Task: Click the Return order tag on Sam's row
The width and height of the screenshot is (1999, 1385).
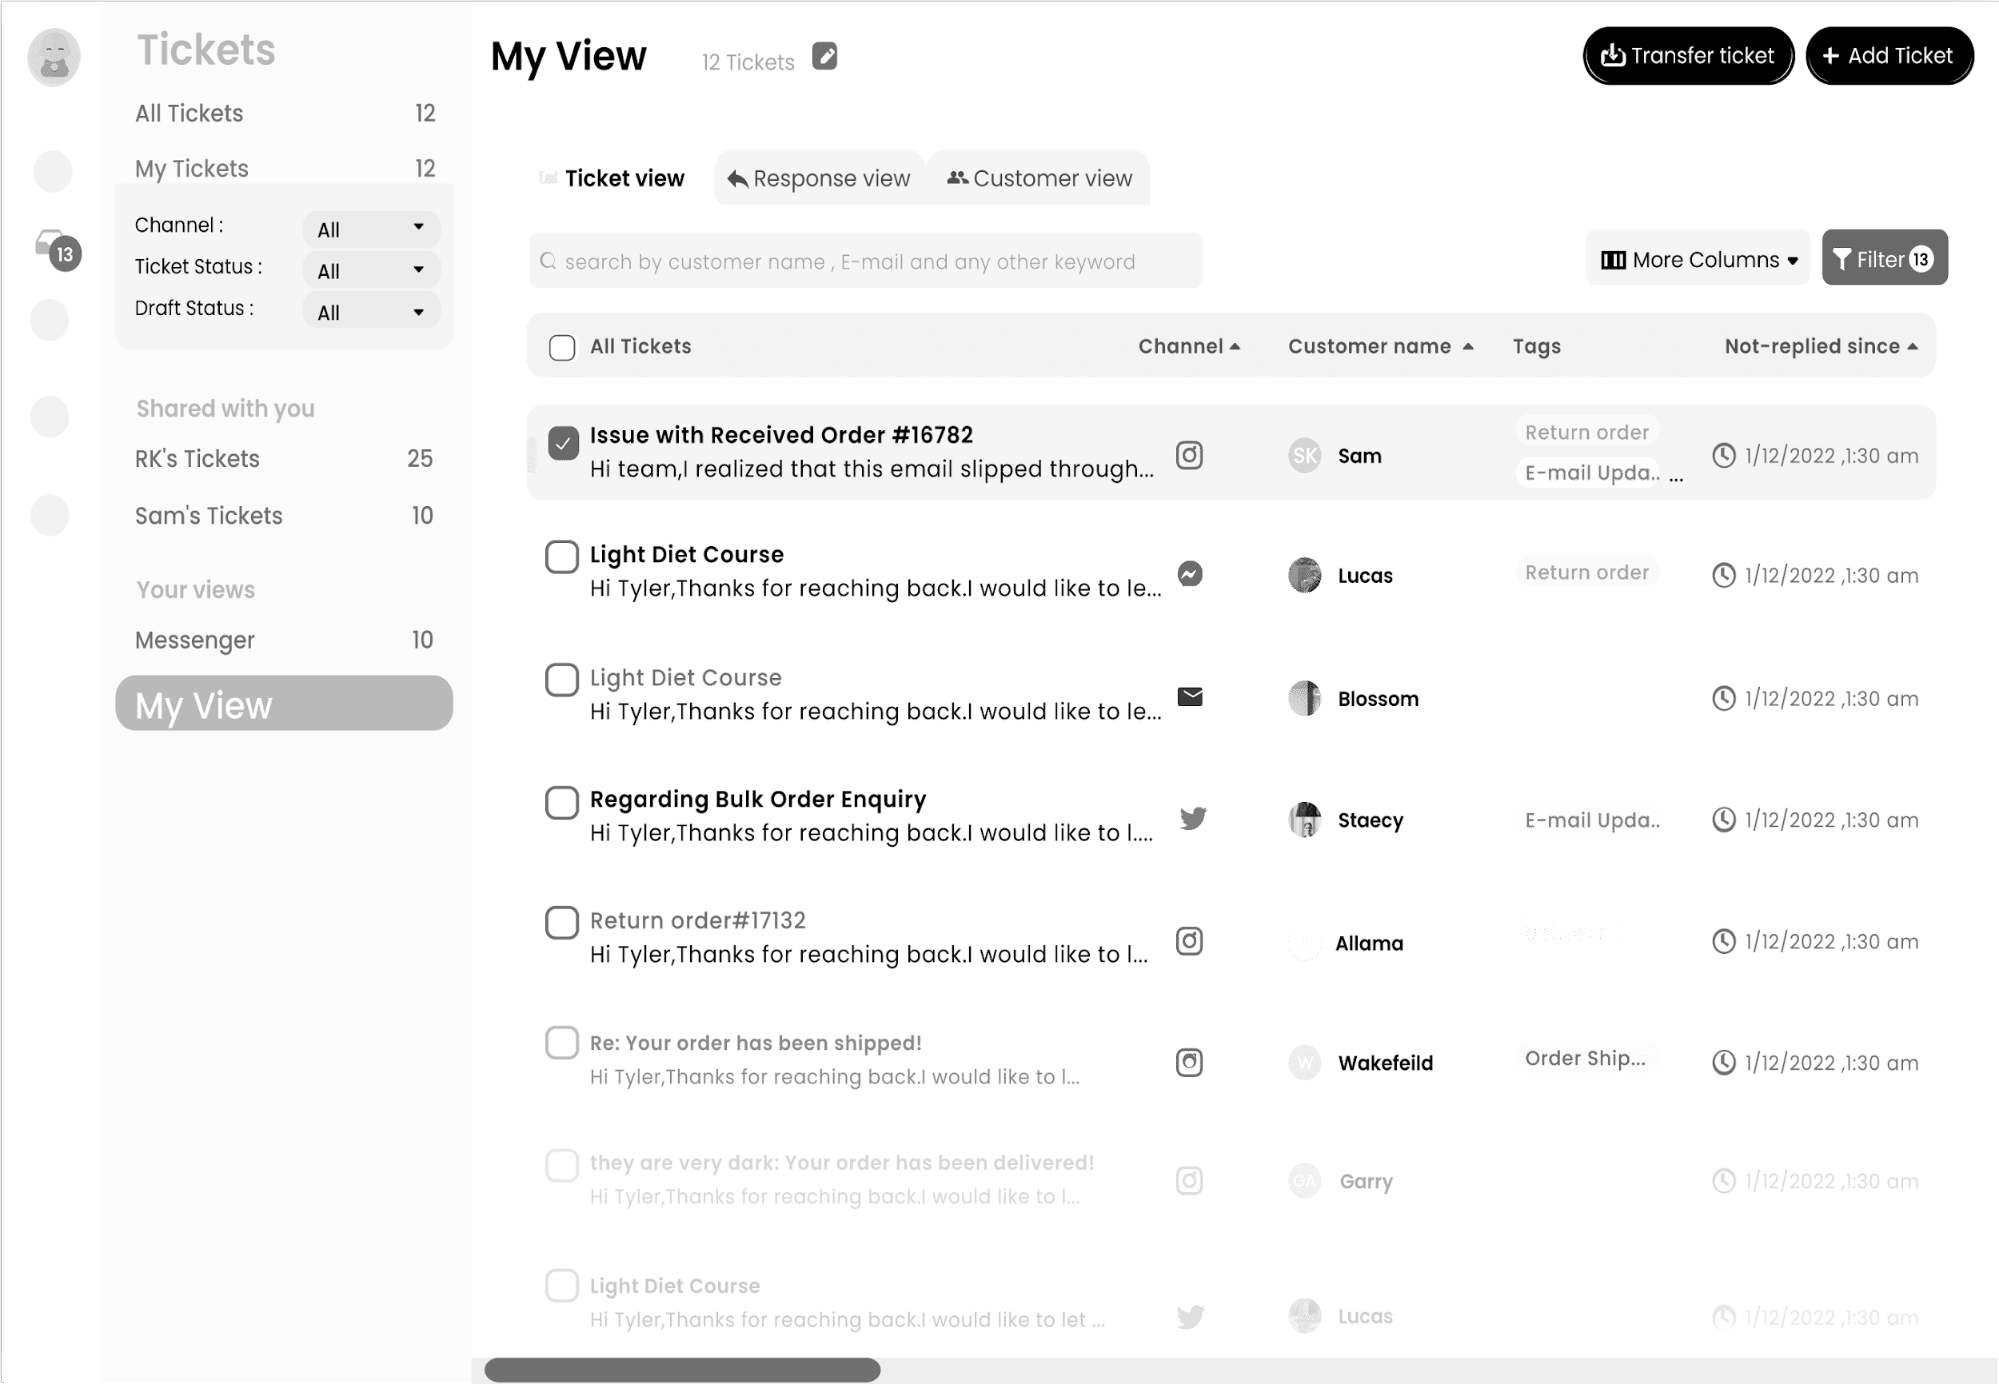Action: click(x=1587, y=432)
